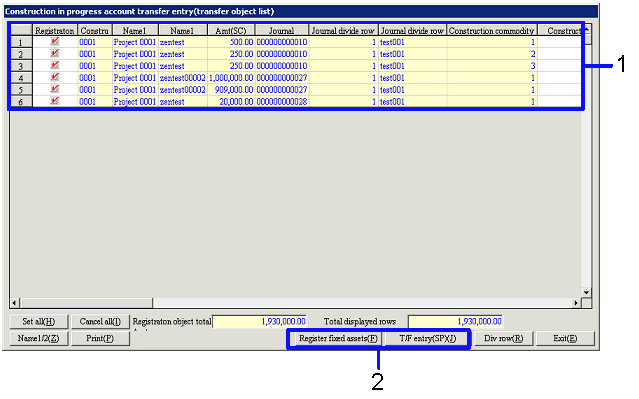Click the Exit(E) button

[x=565, y=338]
